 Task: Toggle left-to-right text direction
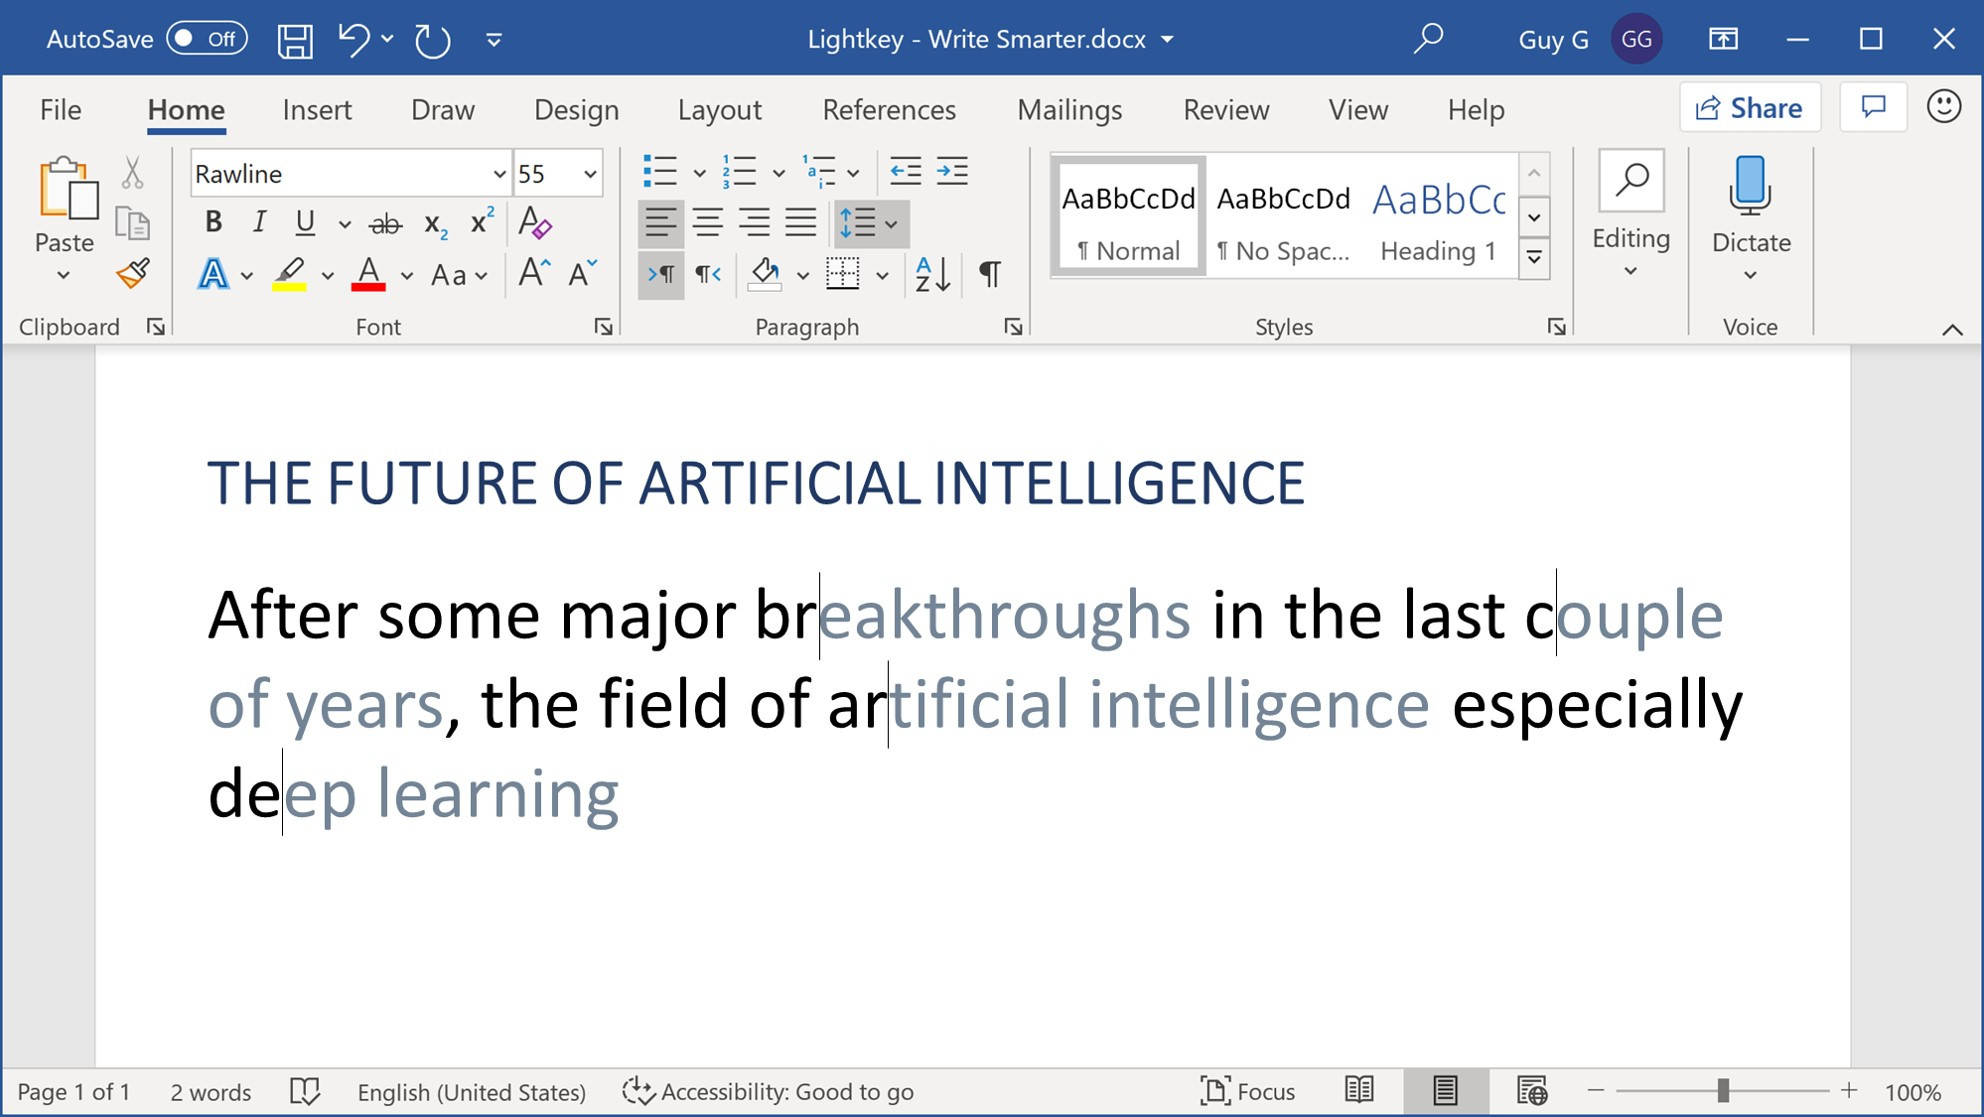coord(661,274)
